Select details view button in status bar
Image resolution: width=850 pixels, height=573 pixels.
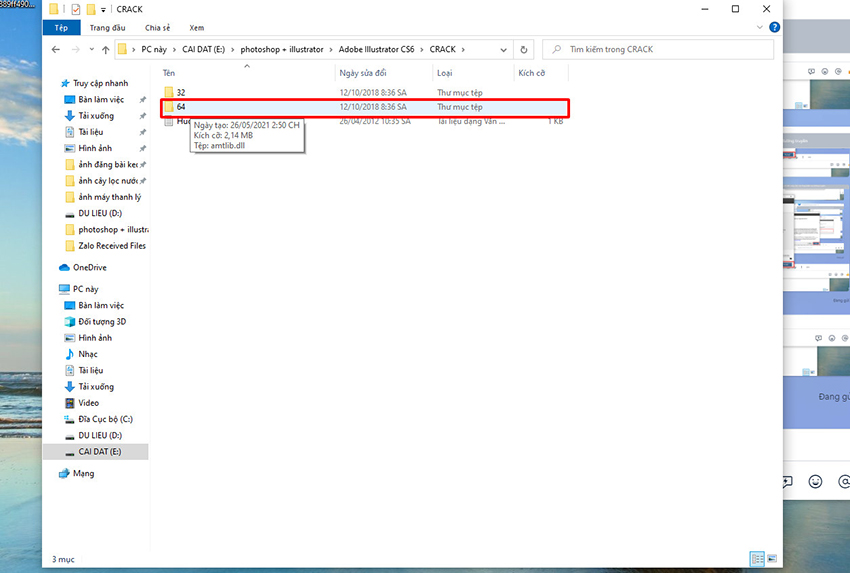coord(757,559)
